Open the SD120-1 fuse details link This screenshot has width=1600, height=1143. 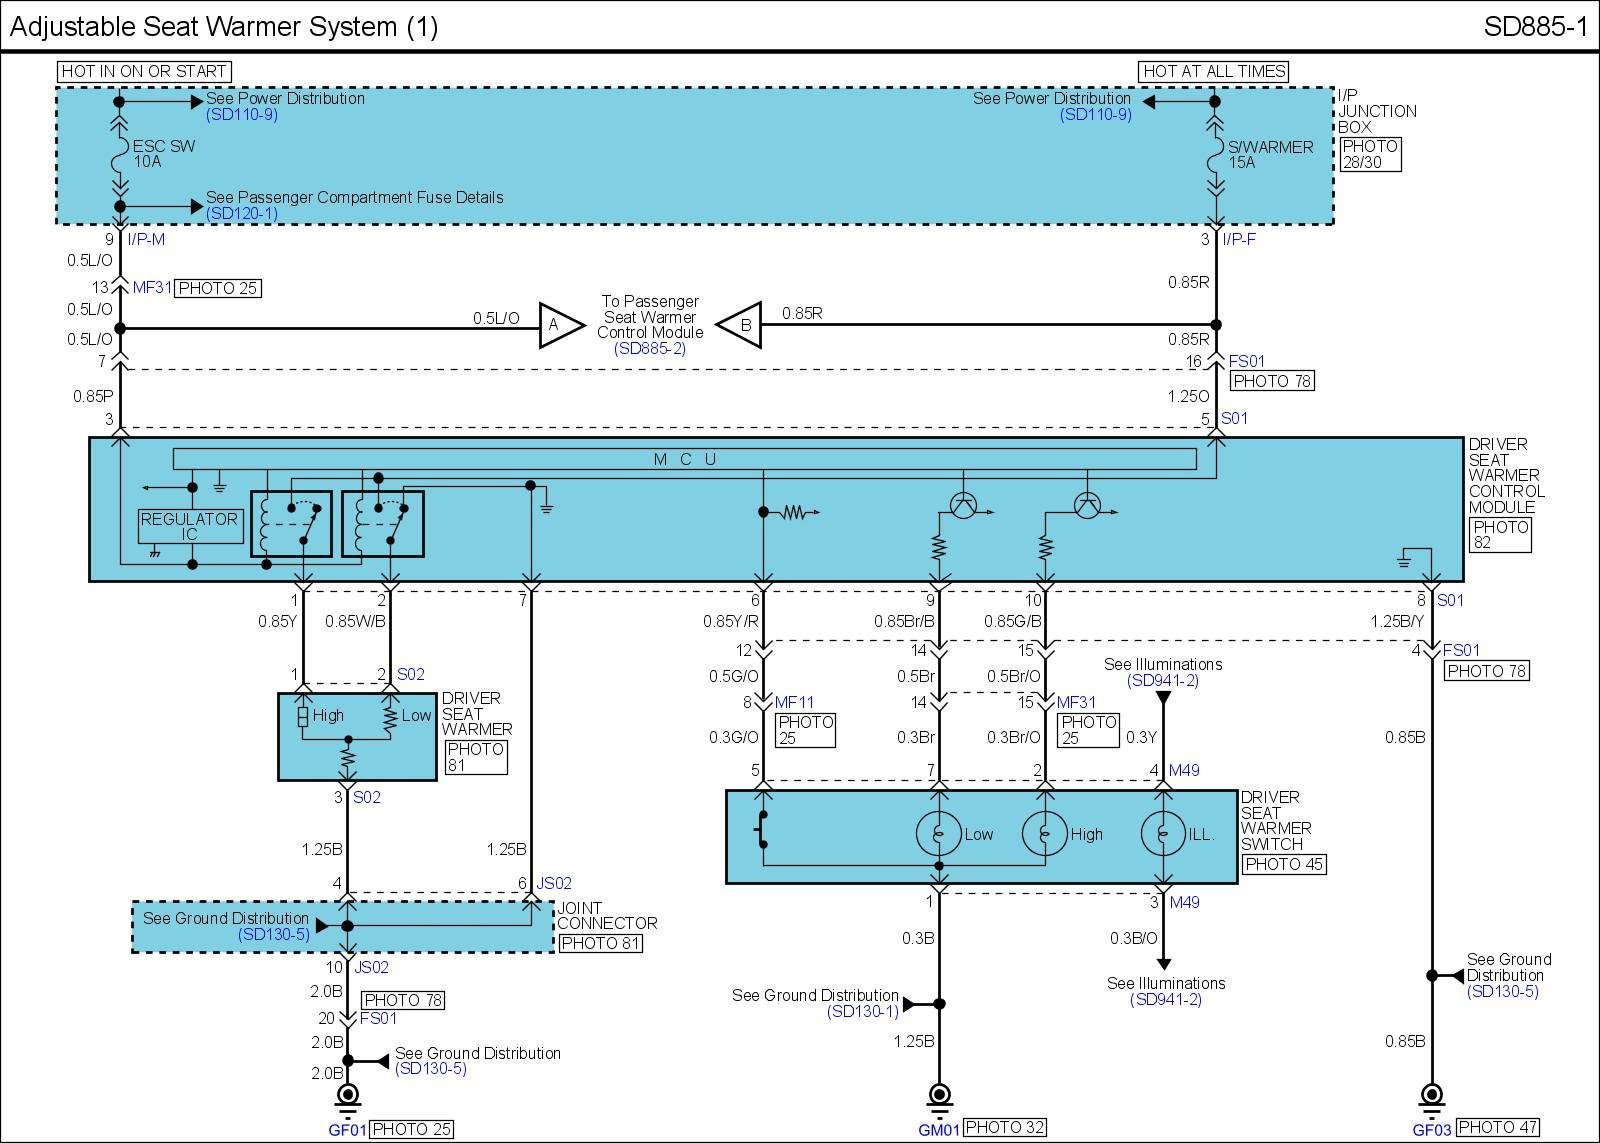(x=242, y=213)
